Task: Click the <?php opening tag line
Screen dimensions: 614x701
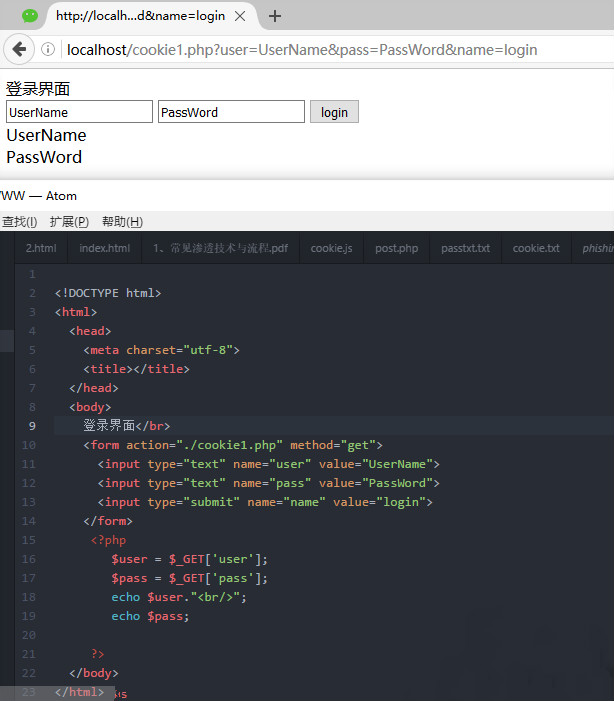Action: point(108,540)
